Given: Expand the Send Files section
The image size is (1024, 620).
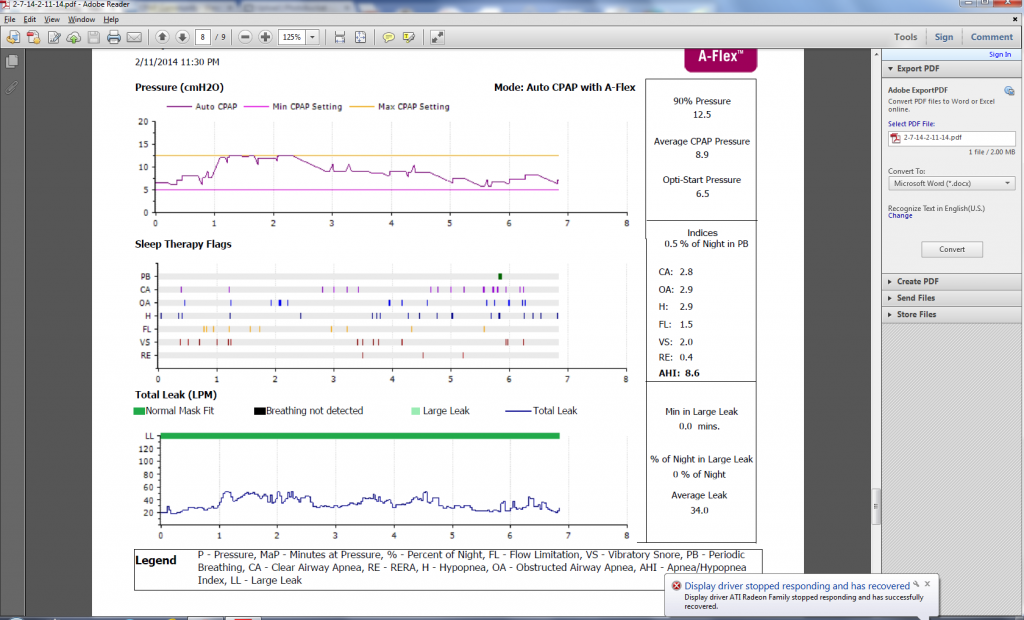Looking at the screenshot, I should tap(890, 298).
